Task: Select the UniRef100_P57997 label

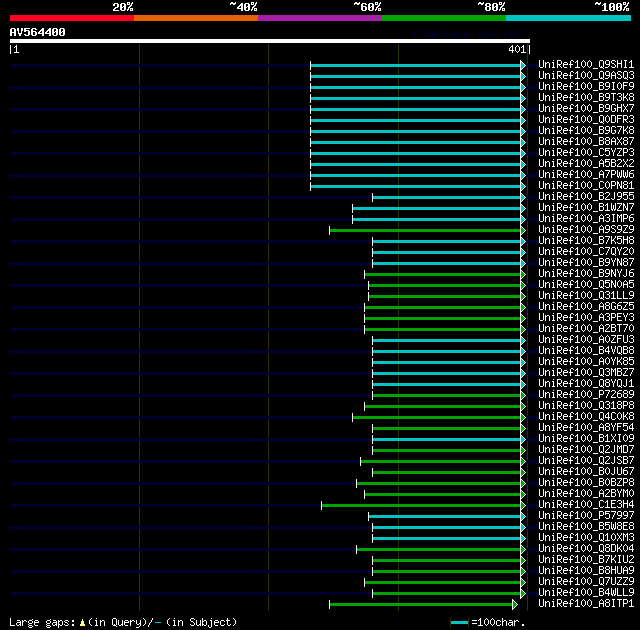Action: 586,516
